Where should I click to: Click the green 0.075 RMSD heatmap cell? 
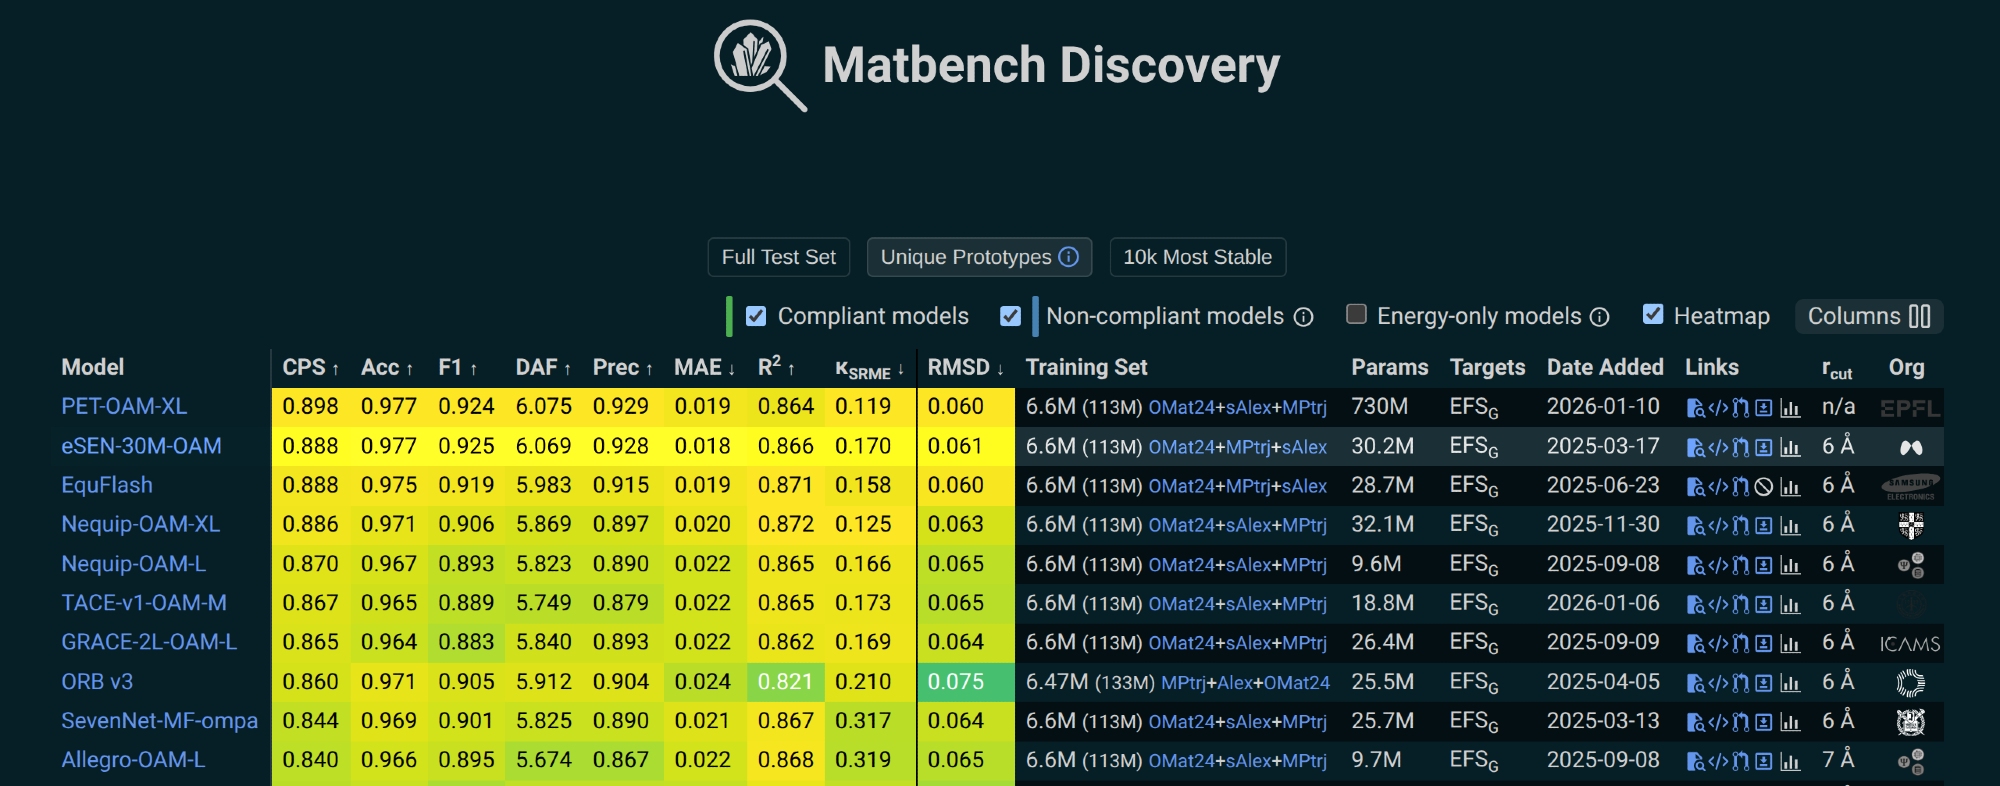tap(956, 682)
